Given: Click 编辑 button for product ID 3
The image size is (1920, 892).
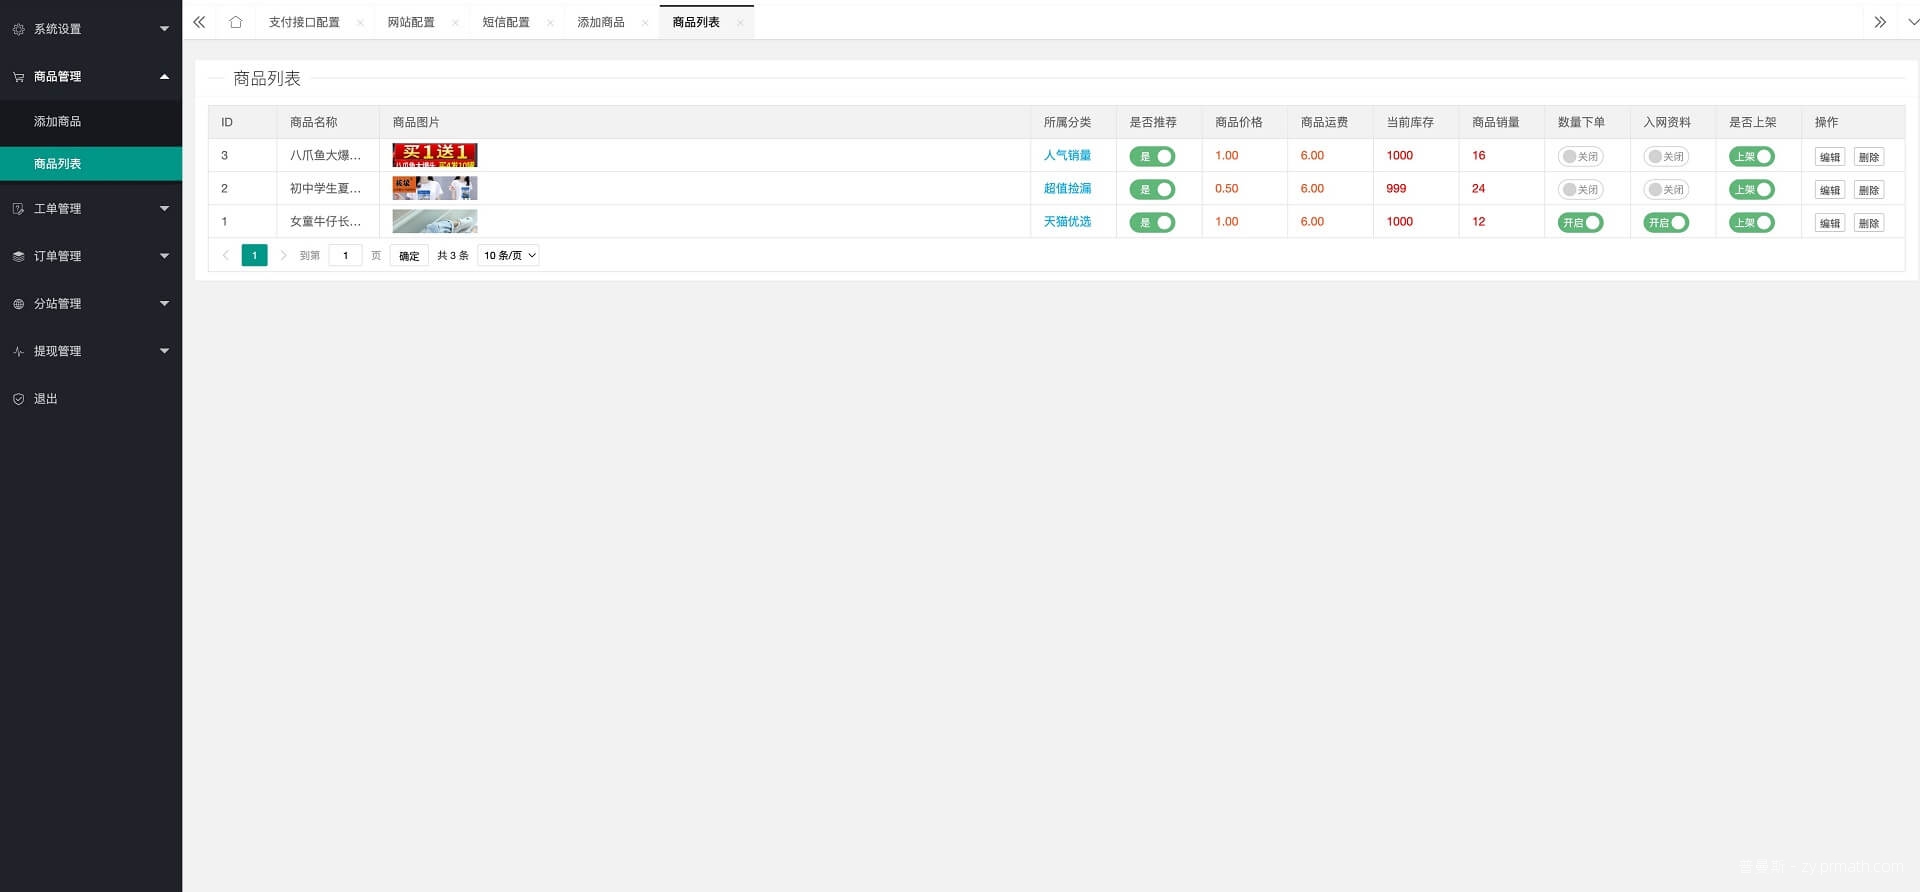Looking at the screenshot, I should (1829, 157).
